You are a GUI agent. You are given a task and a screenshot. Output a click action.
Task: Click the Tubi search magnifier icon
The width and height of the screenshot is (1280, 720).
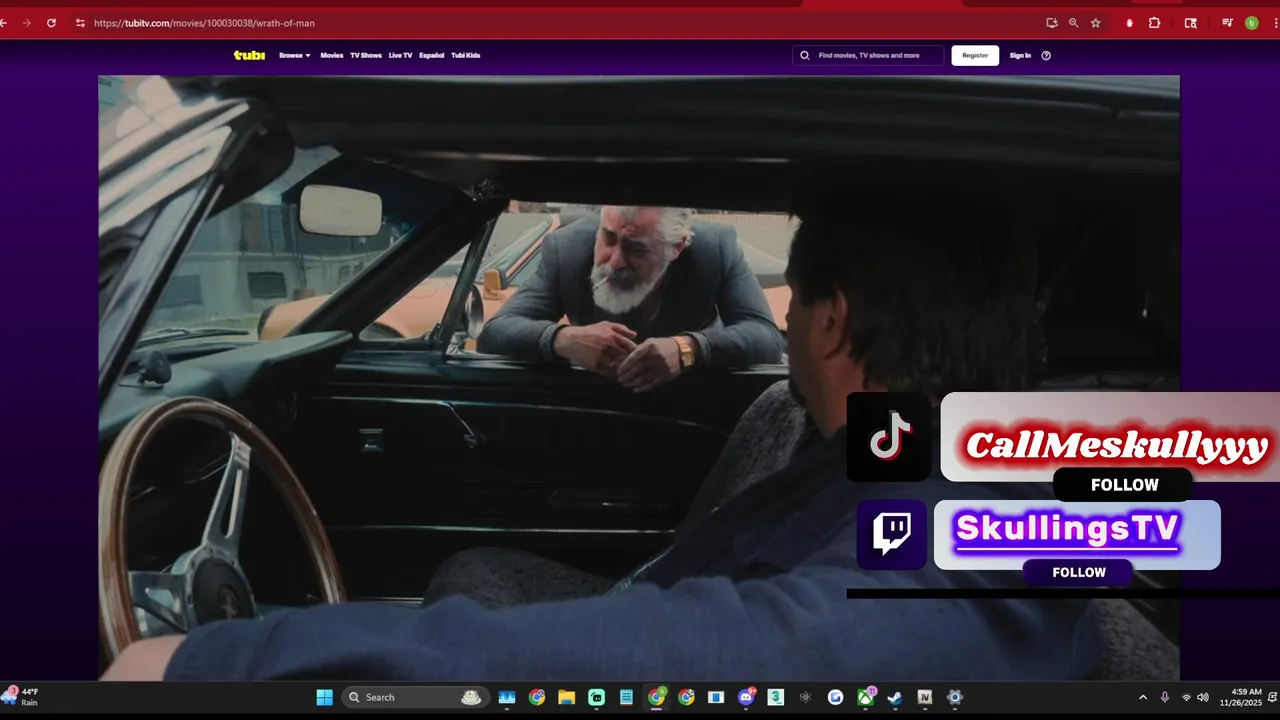(x=805, y=56)
